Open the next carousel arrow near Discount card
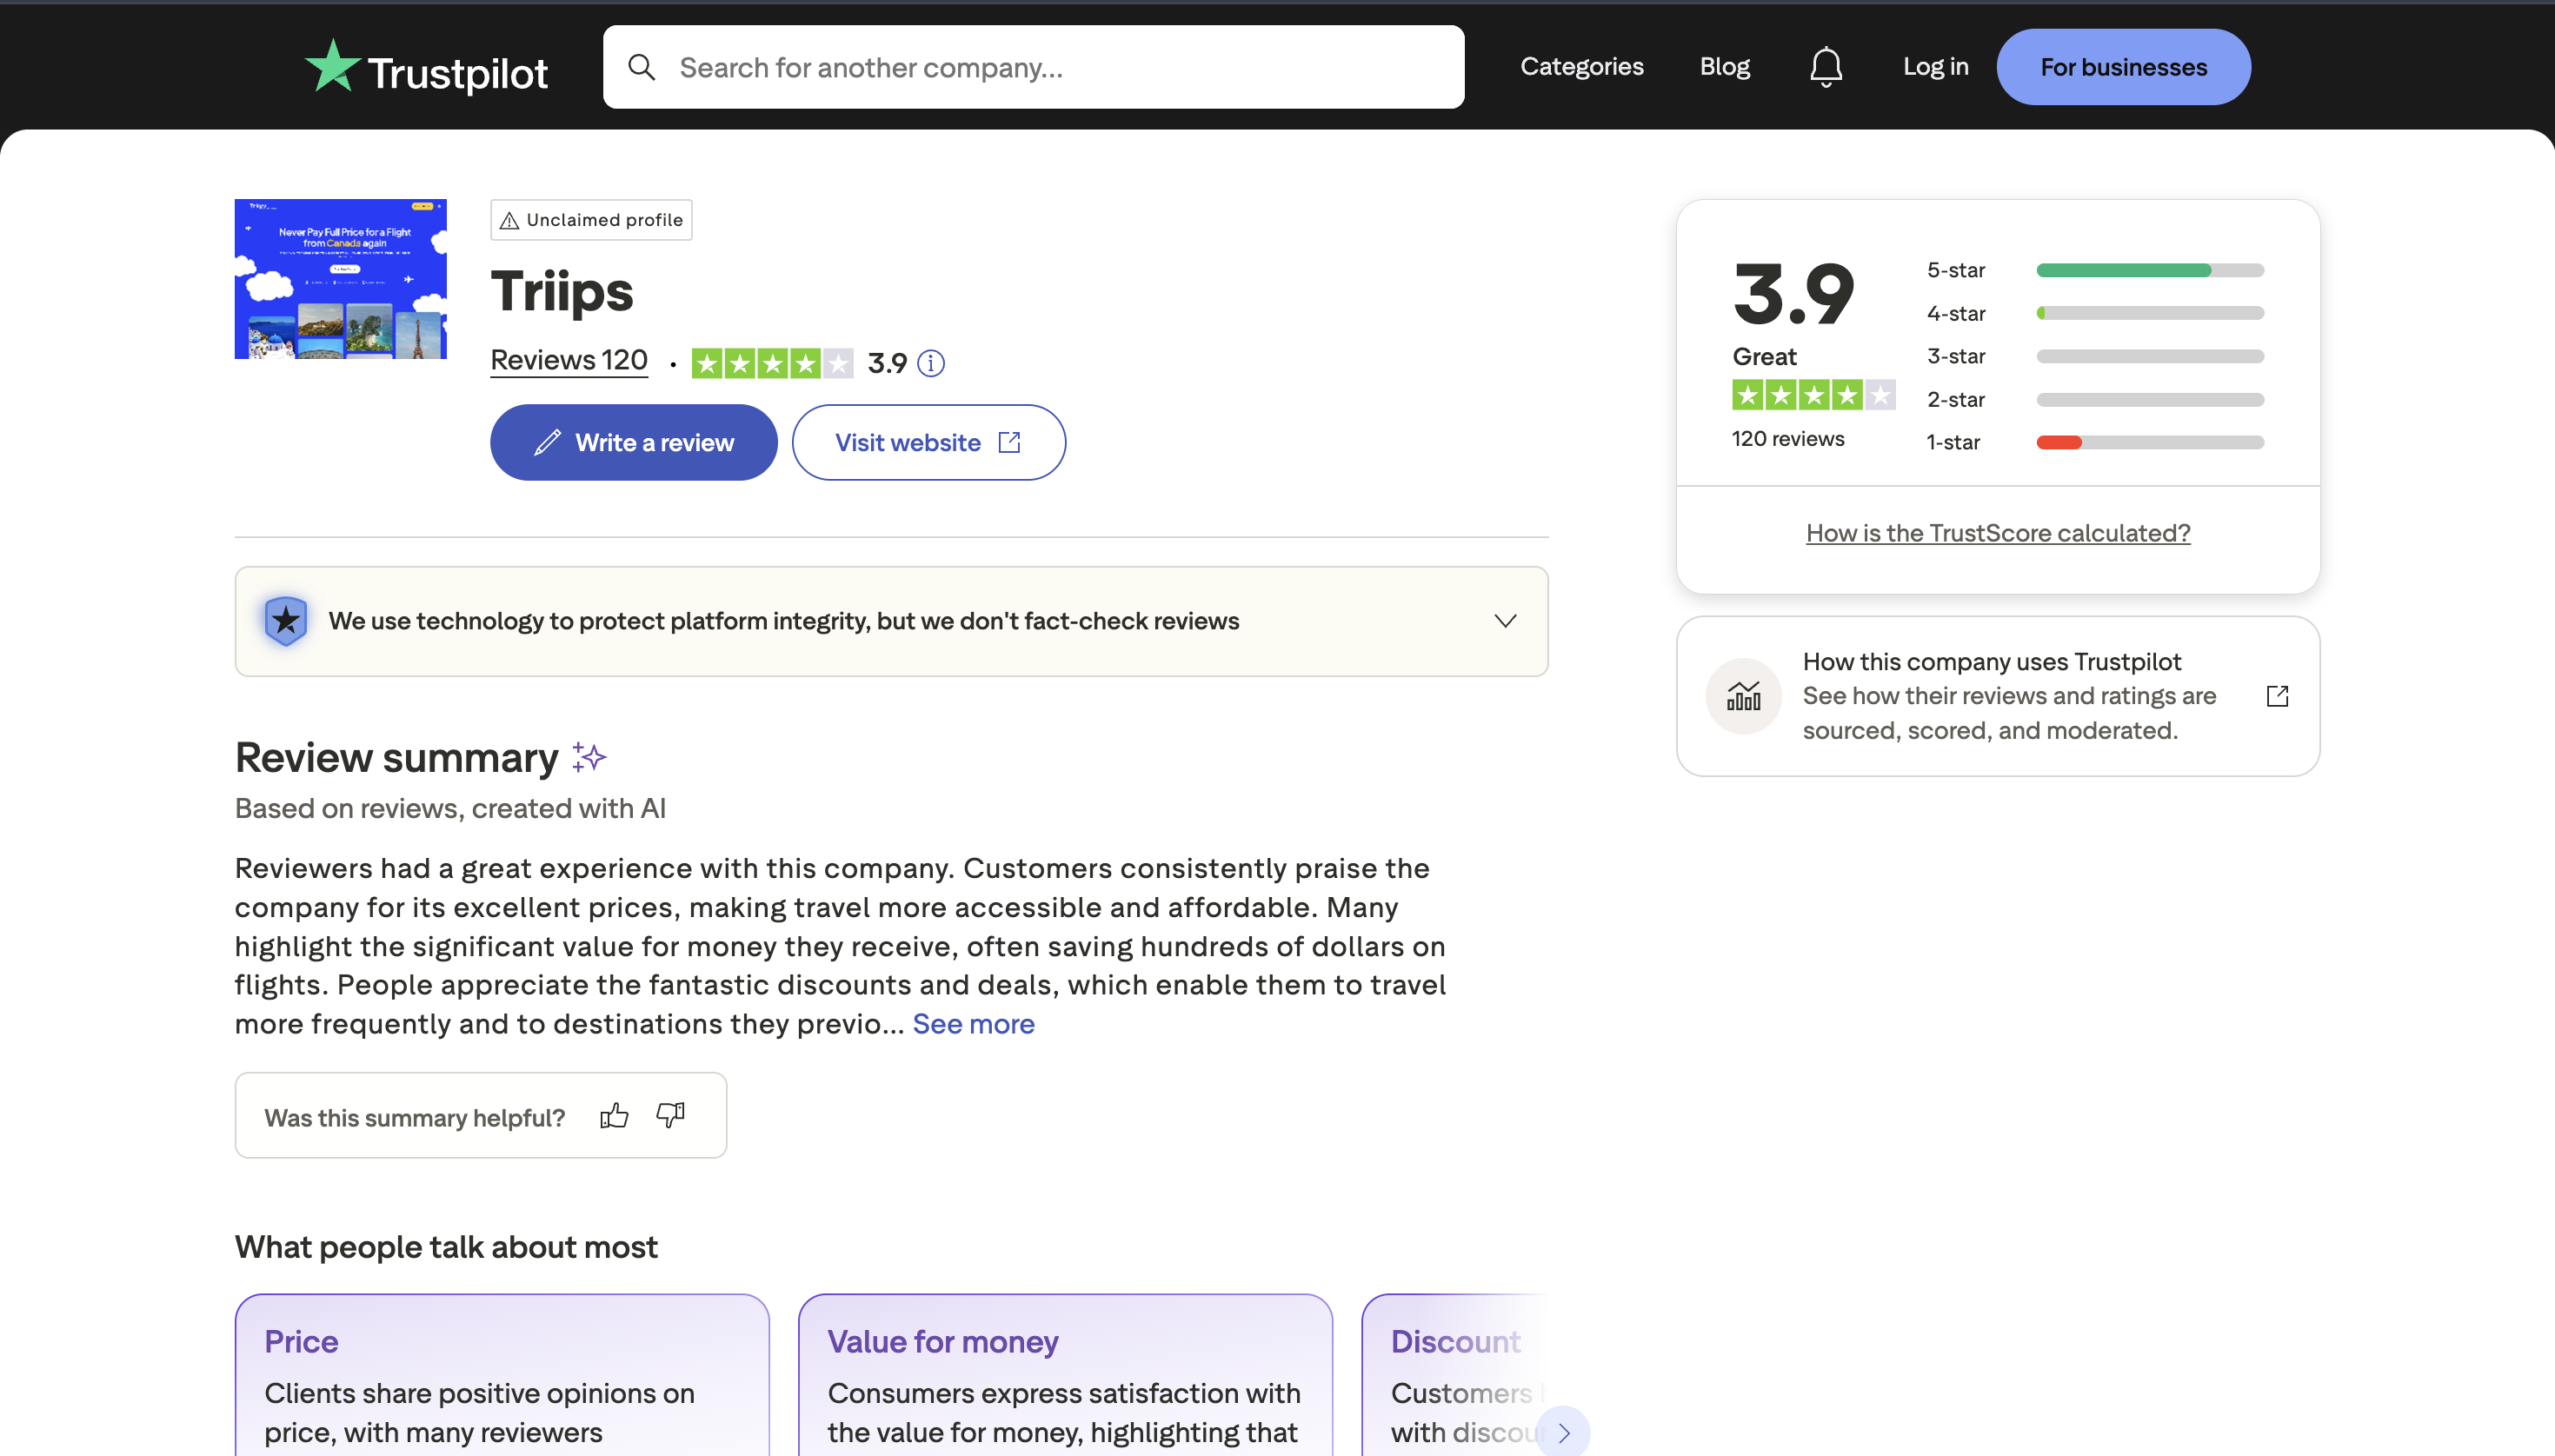 (x=1563, y=1432)
